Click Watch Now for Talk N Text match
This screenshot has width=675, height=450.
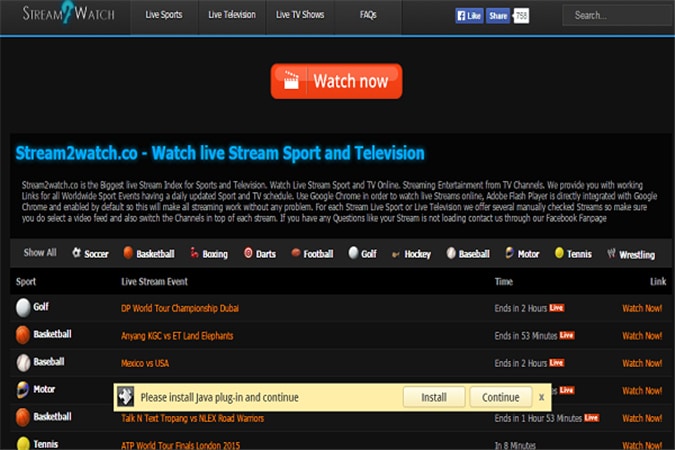[642, 418]
